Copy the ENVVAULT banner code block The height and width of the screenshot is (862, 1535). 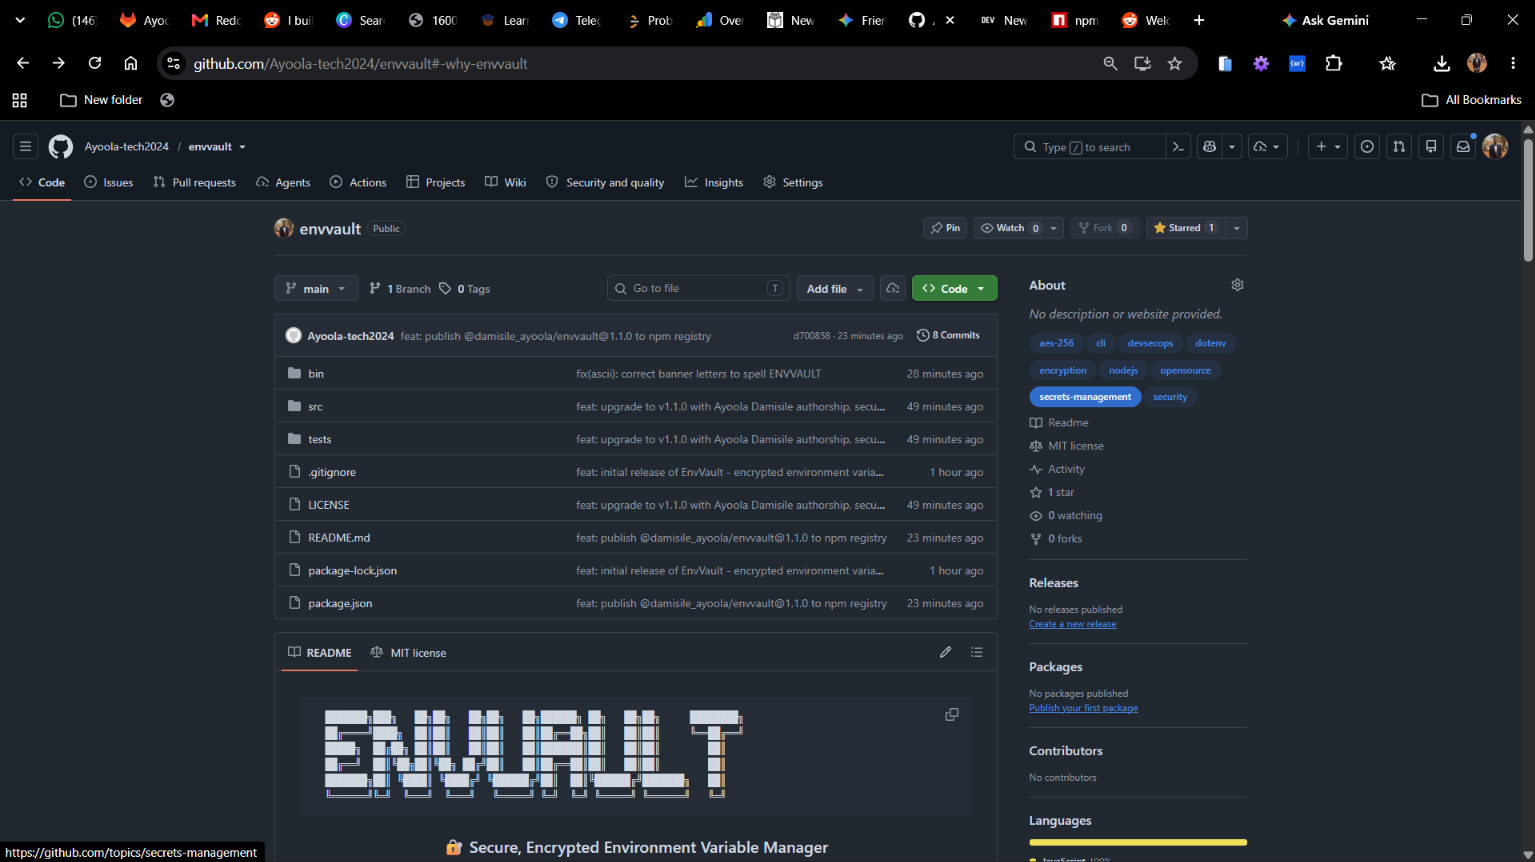[x=952, y=714]
